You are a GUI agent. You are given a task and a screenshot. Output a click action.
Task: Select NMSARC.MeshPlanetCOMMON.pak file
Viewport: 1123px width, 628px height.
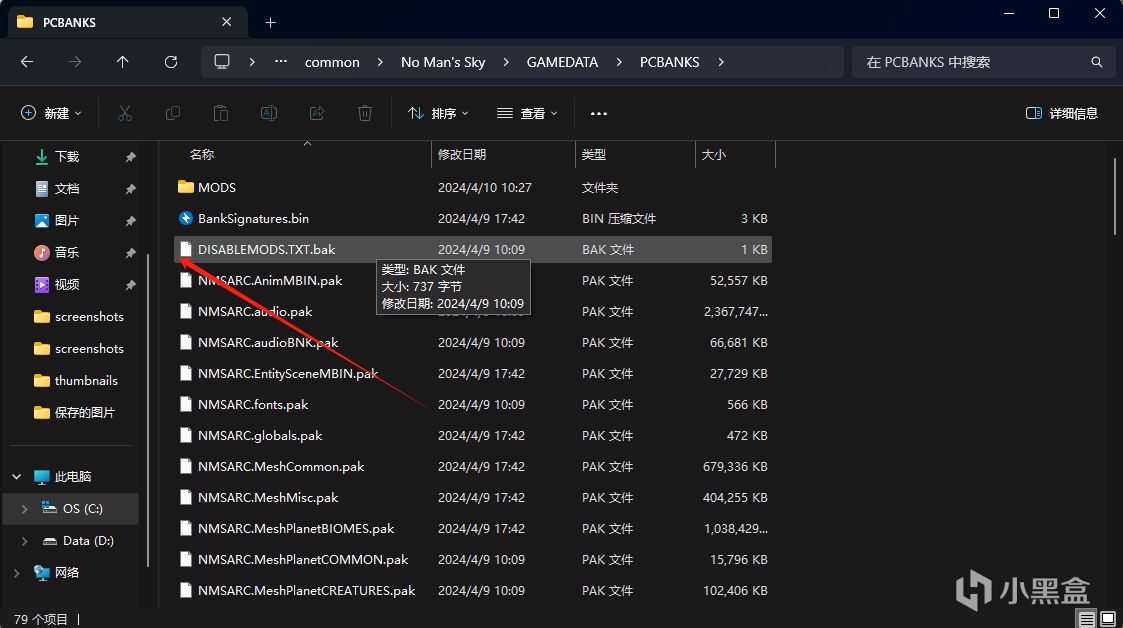pyautogui.click(x=473, y=559)
